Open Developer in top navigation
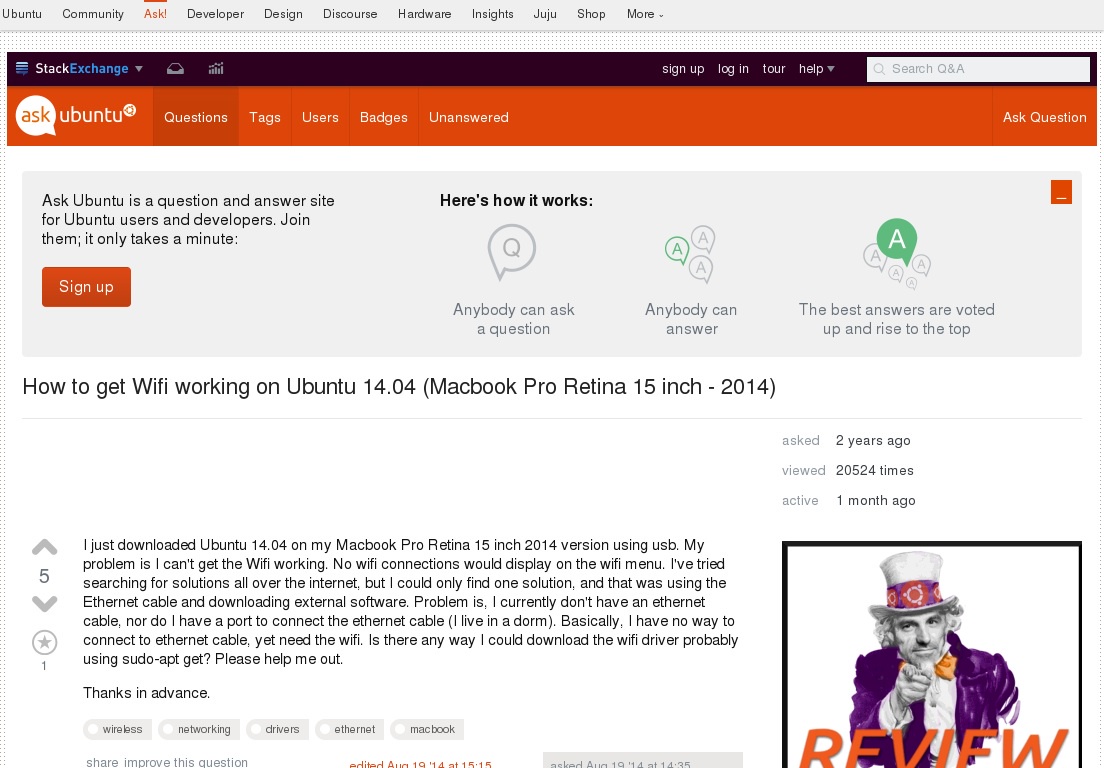The width and height of the screenshot is (1104, 768). click(215, 14)
